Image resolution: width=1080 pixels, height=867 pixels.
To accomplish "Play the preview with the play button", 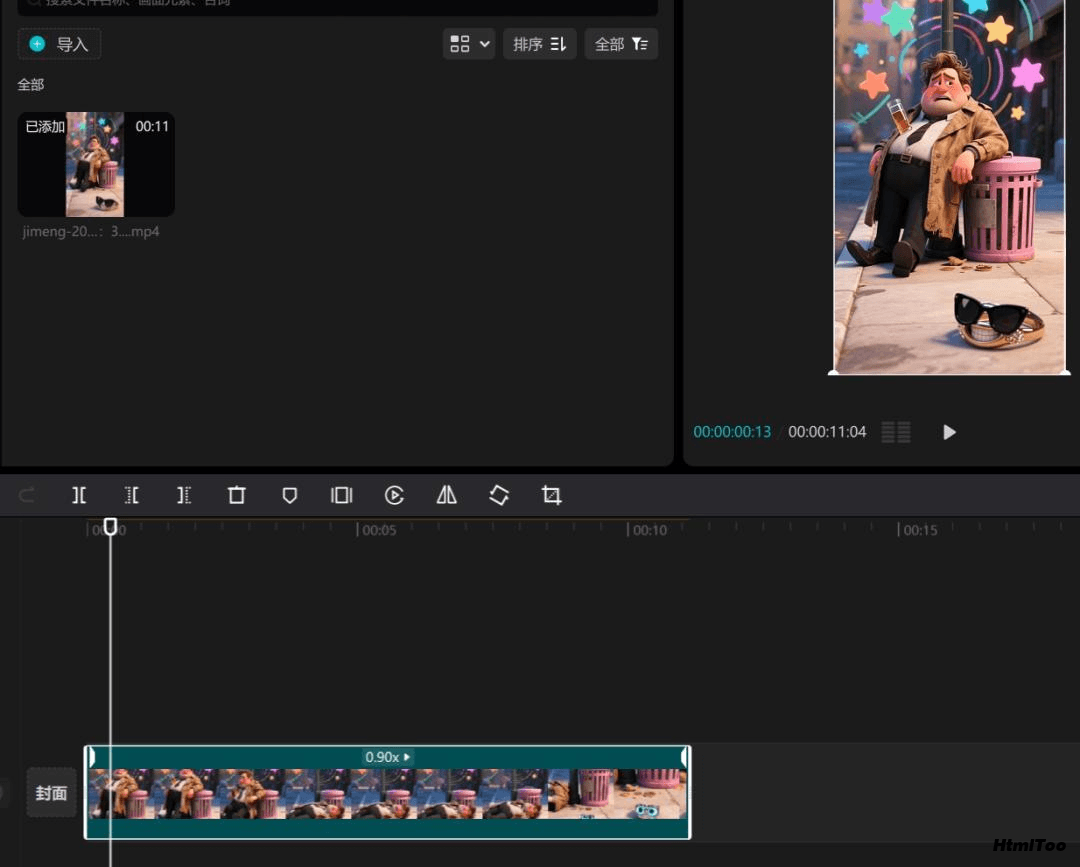I will tap(949, 432).
